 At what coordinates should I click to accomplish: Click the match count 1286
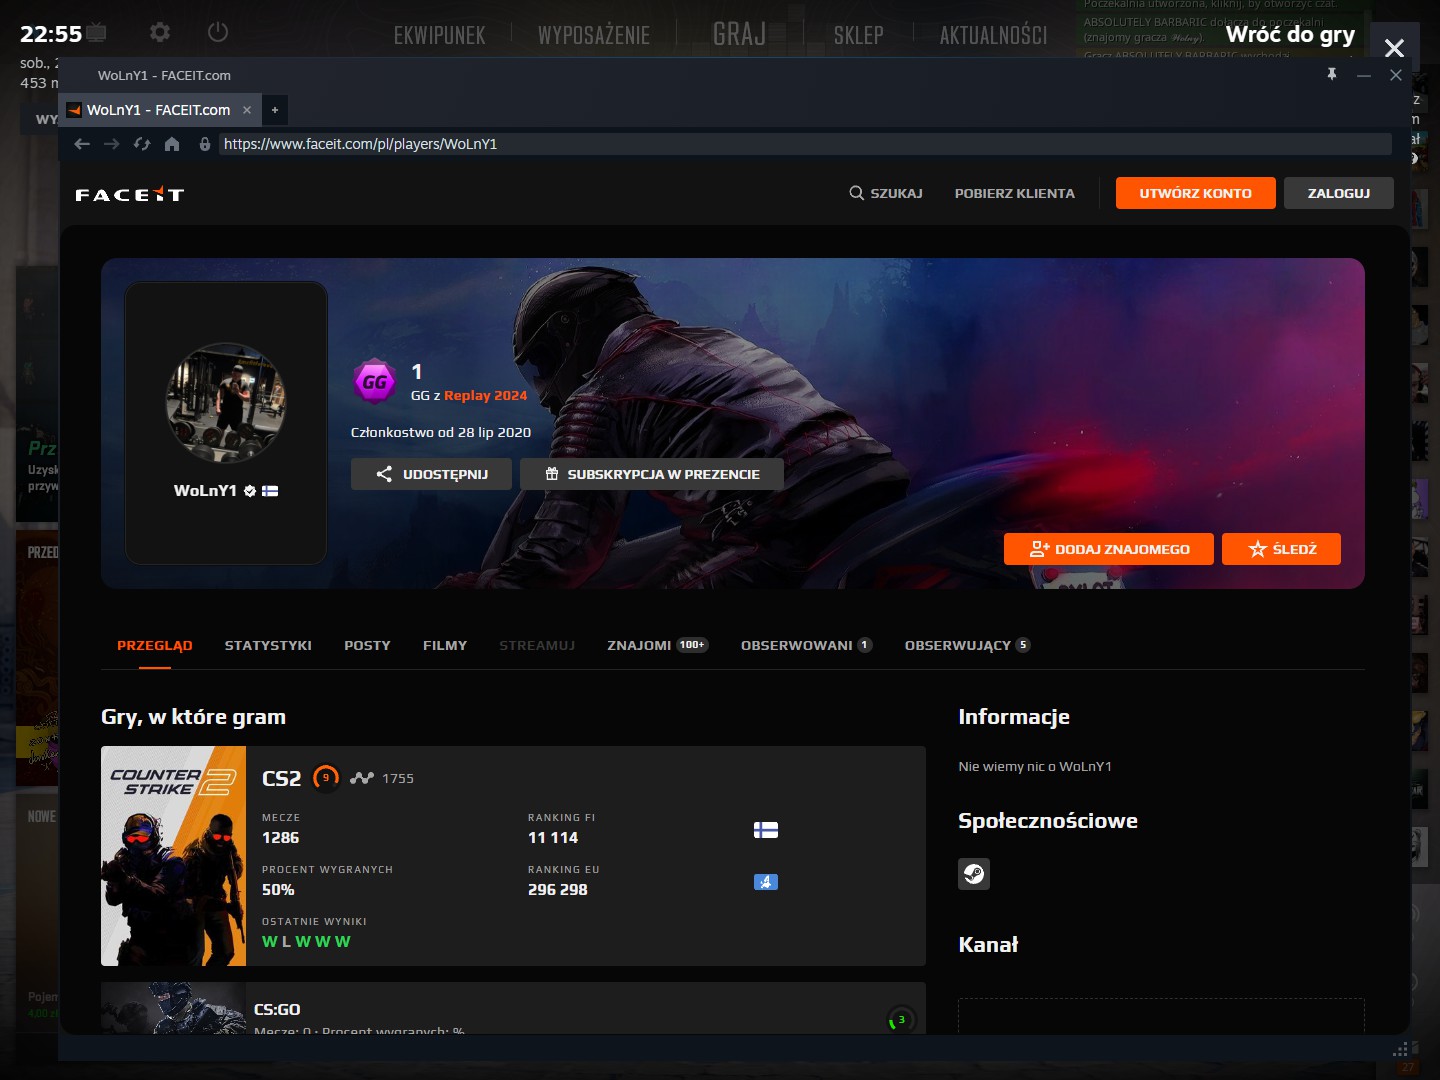281,838
